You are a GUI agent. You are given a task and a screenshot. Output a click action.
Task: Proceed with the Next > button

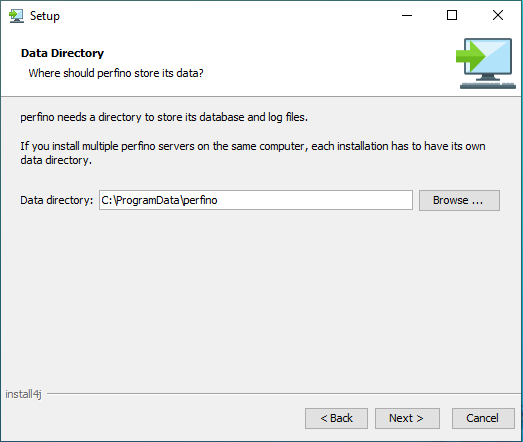pyautogui.click(x=407, y=418)
